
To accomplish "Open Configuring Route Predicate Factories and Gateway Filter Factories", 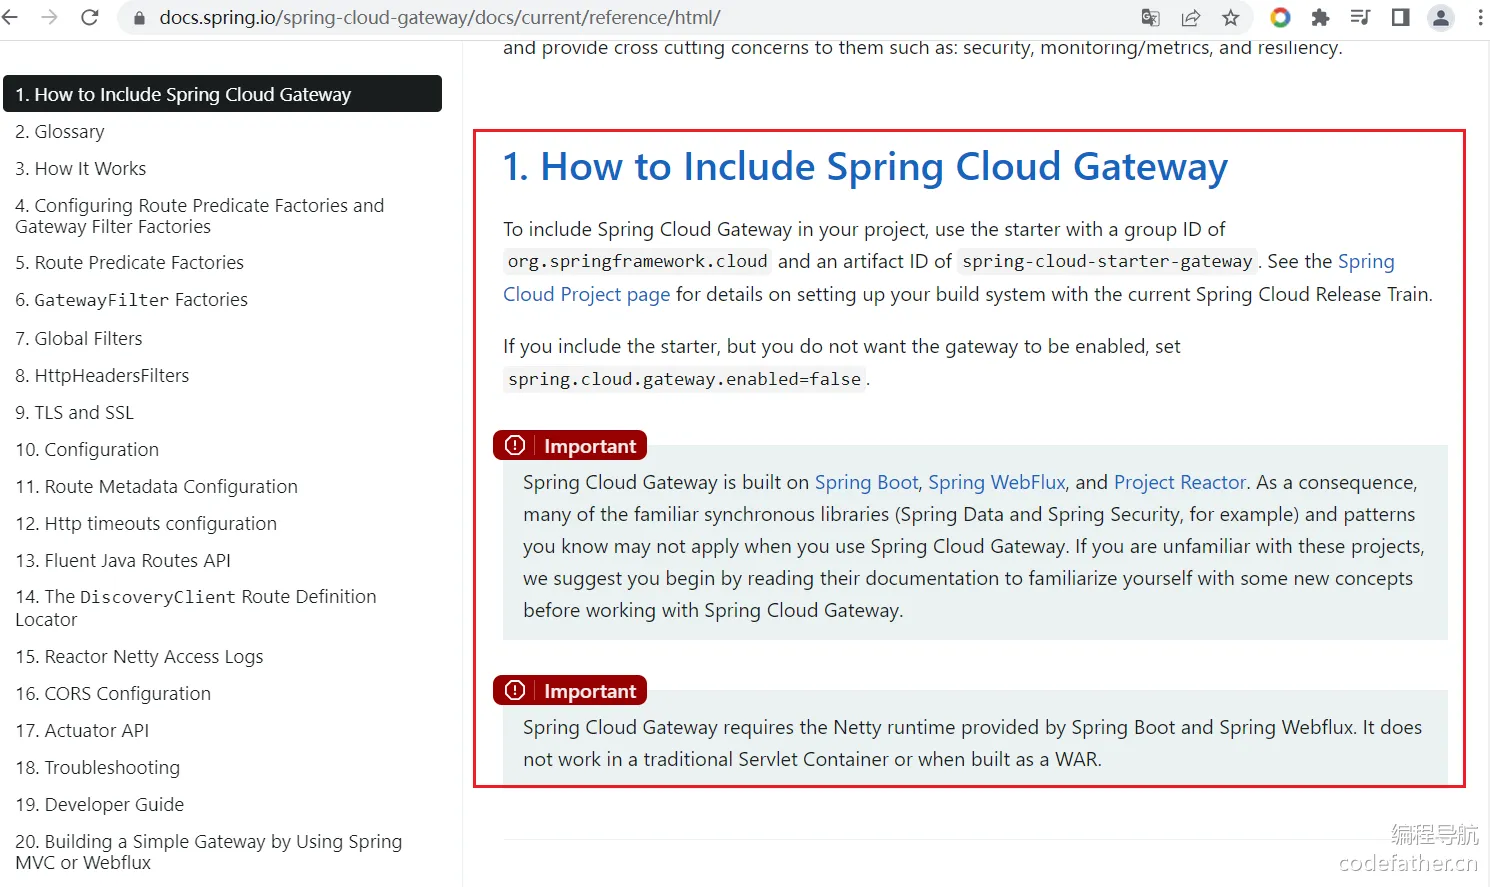I will tap(200, 216).
